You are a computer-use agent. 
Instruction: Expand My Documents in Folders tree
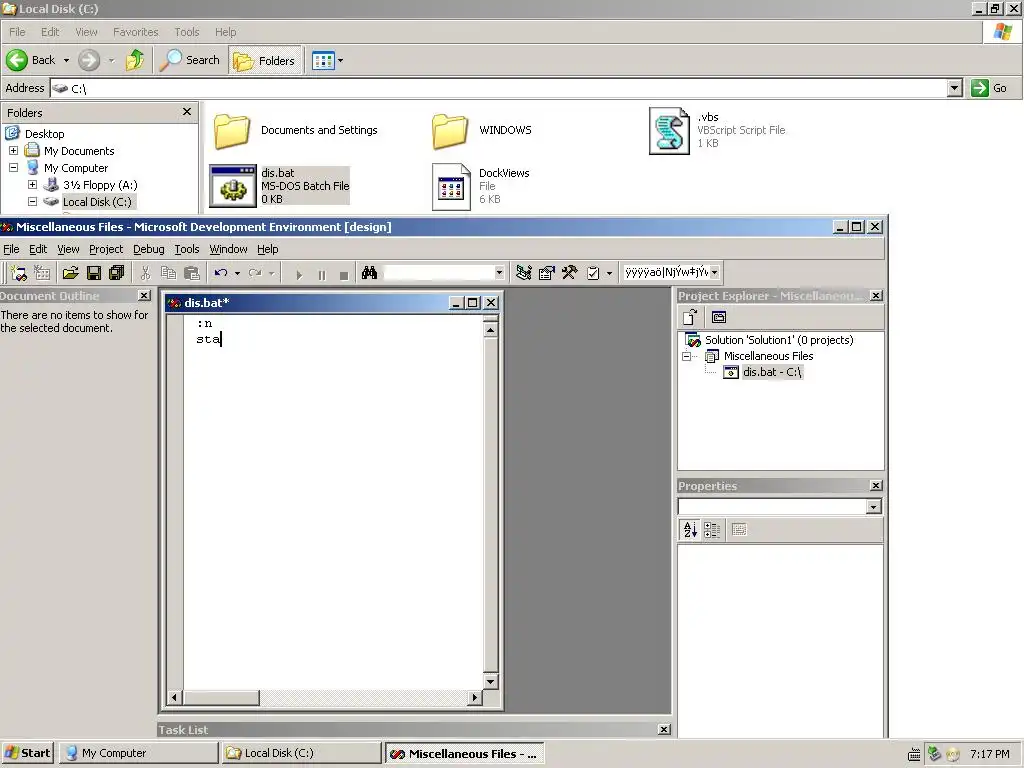point(13,151)
